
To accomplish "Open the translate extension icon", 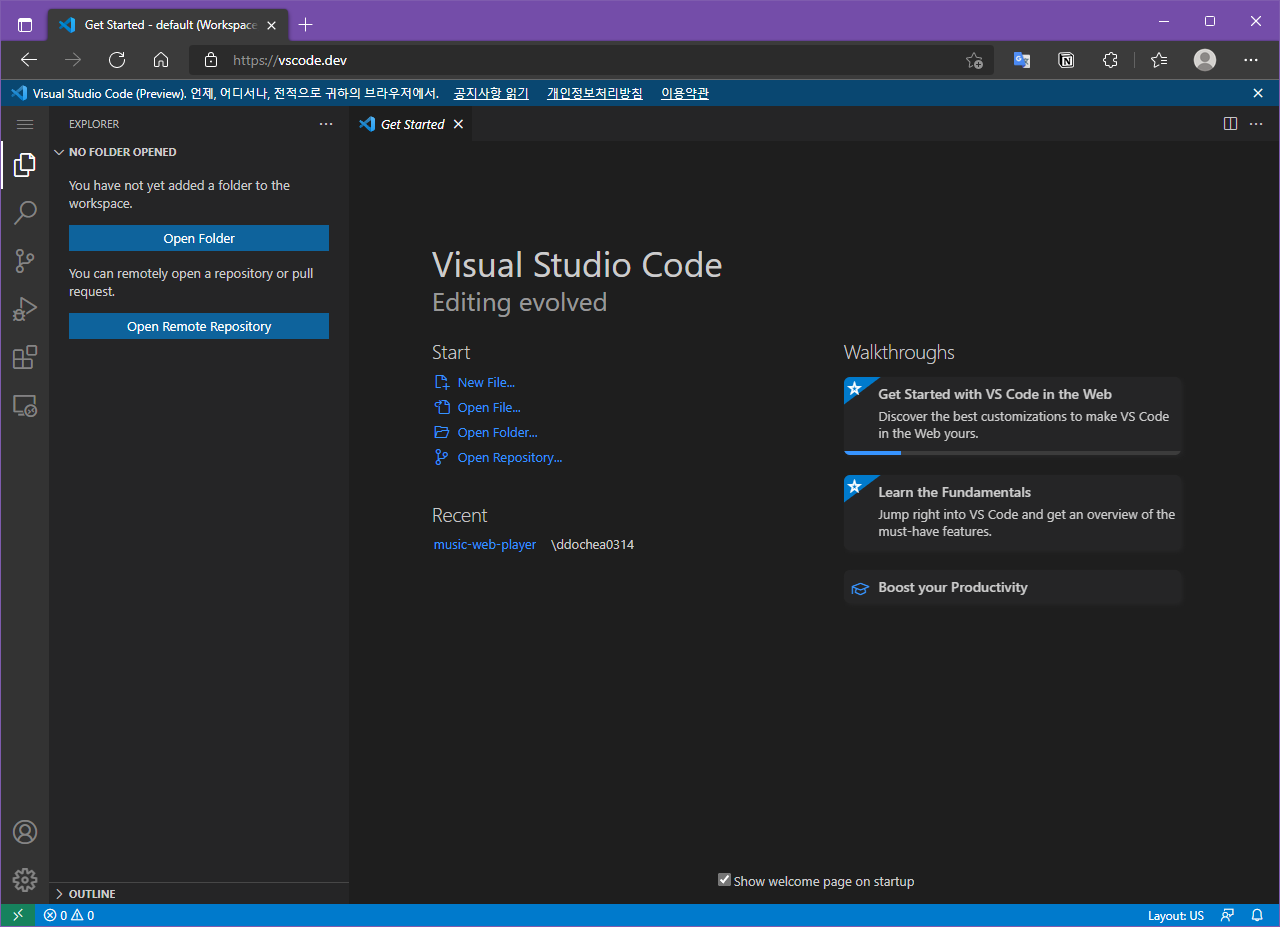I will (x=1022, y=60).
